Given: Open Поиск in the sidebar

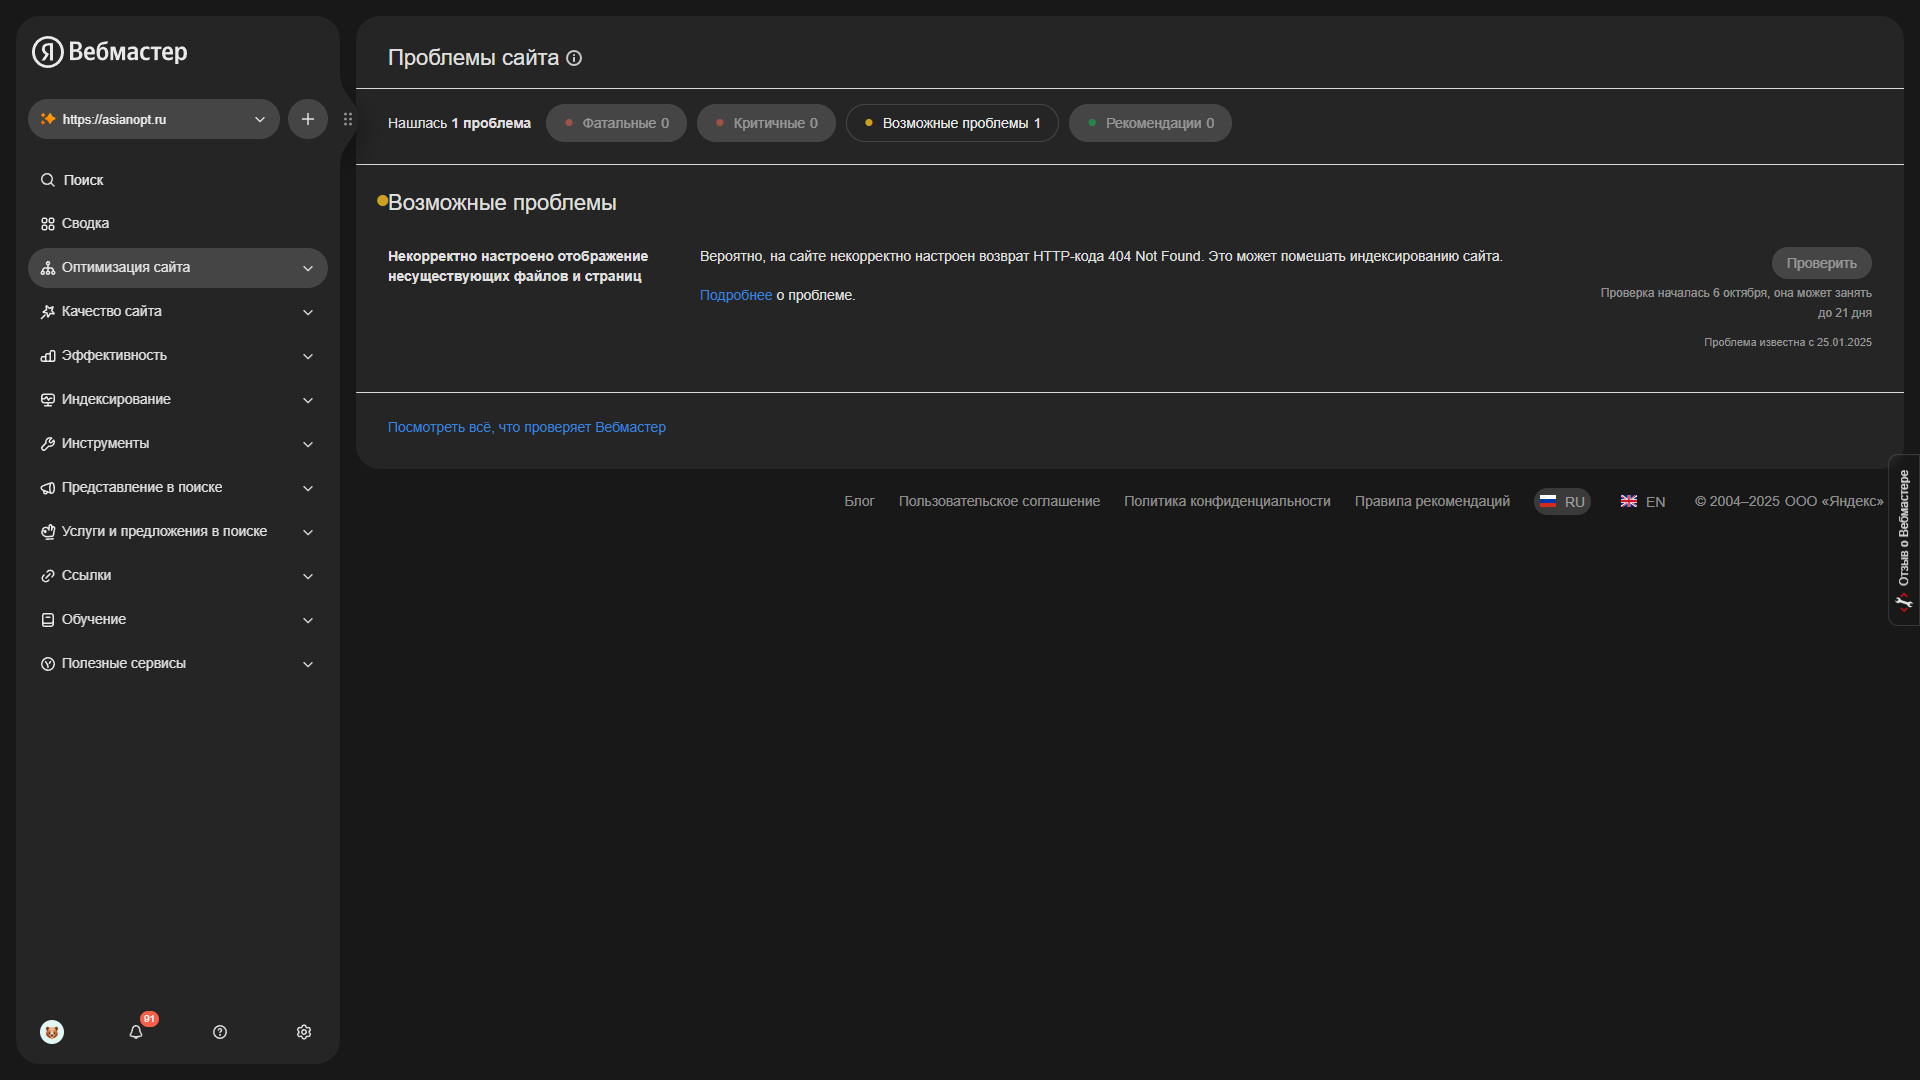Looking at the screenshot, I should (83, 180).
